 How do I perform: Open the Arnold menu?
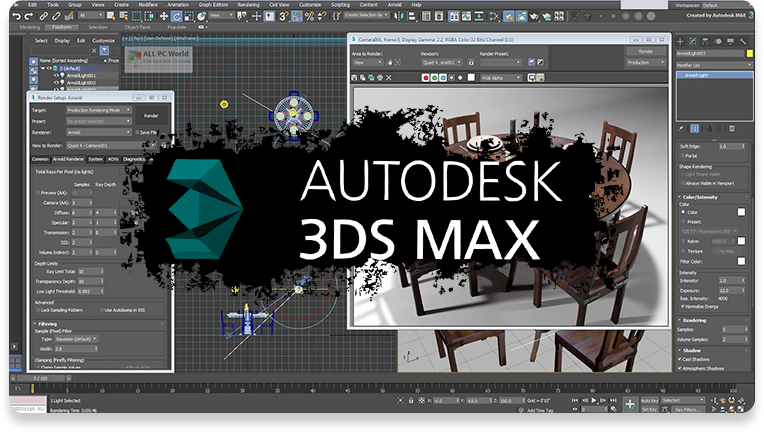point(395,4)
